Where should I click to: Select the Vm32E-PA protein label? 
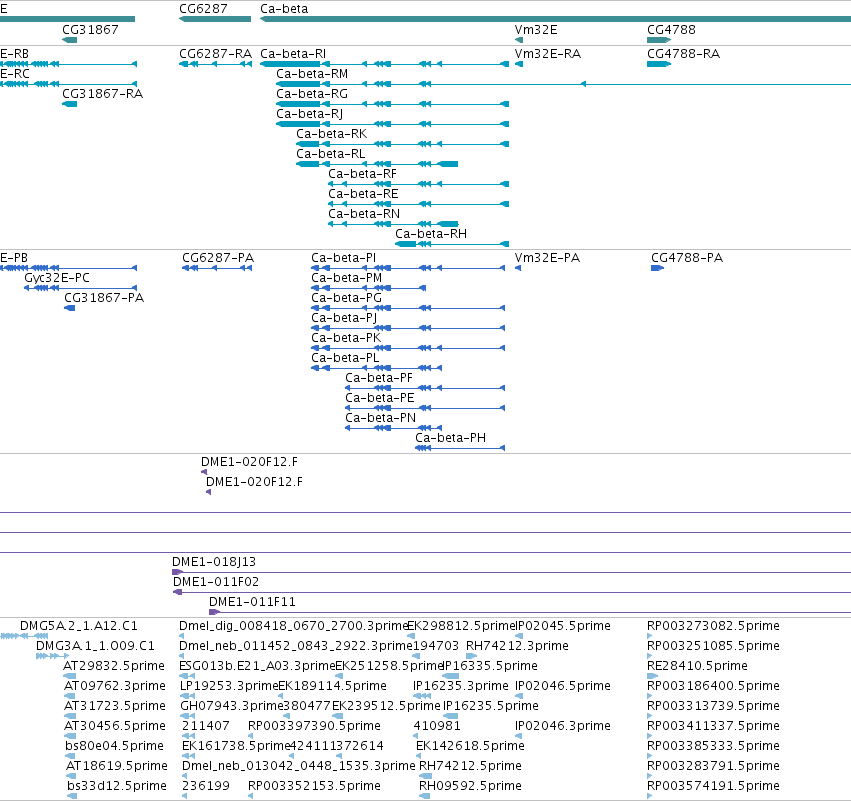(x=547, y=258)
